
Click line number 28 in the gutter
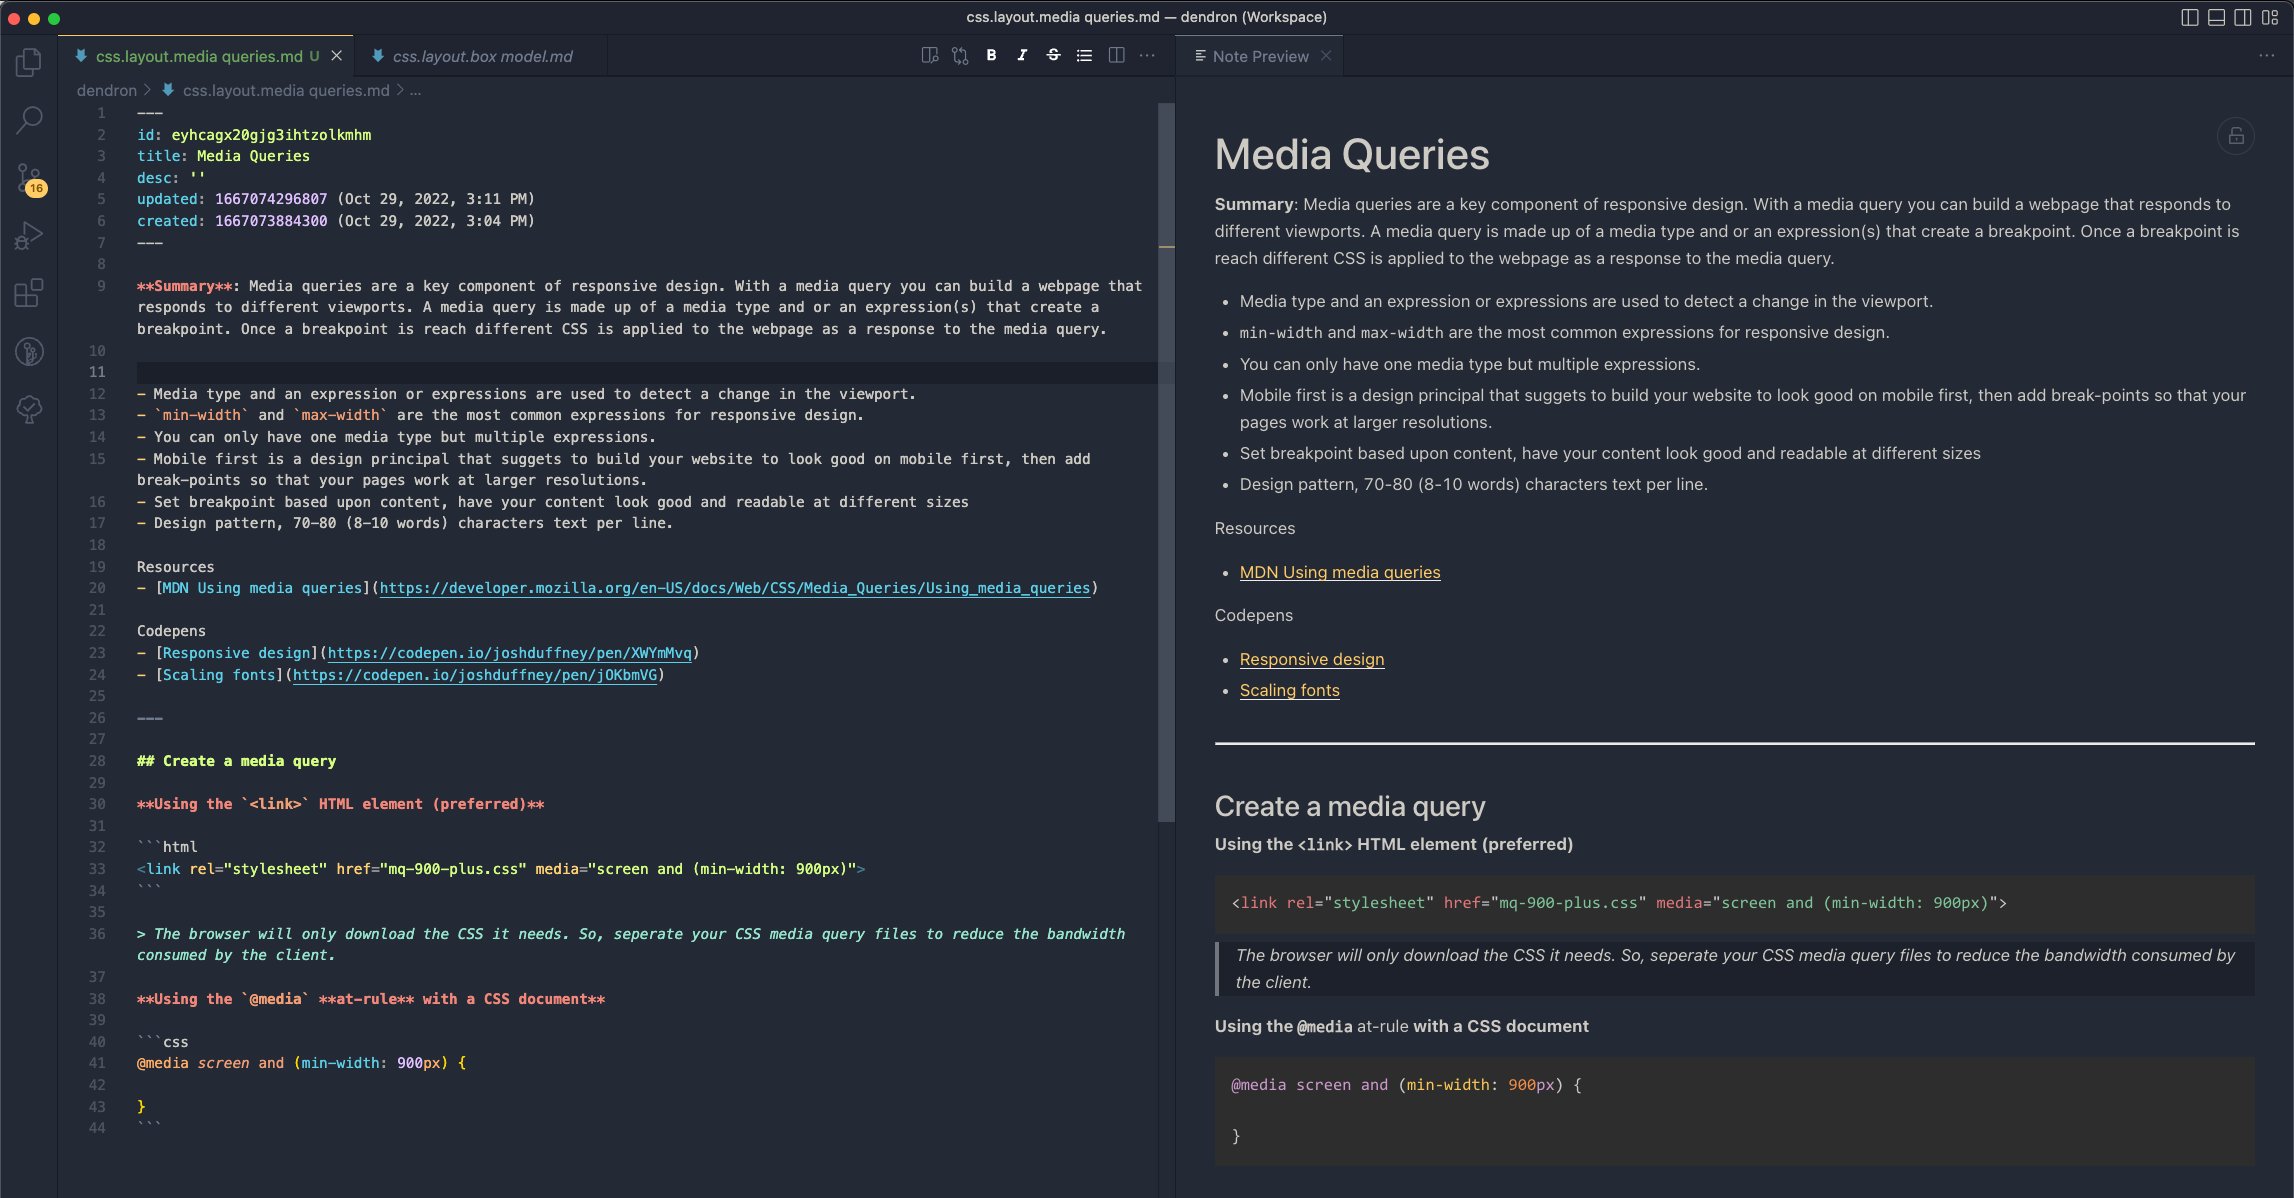(x=97, y=761)
